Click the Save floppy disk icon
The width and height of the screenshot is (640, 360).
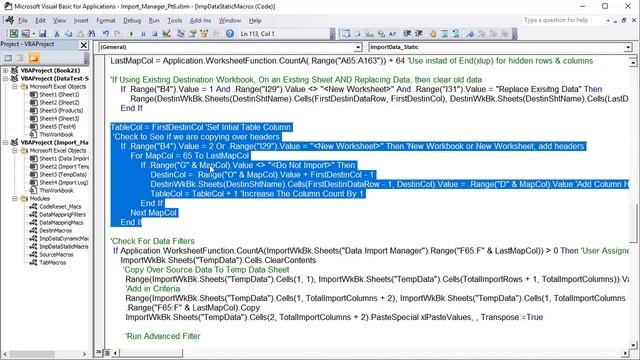(42, 34)
